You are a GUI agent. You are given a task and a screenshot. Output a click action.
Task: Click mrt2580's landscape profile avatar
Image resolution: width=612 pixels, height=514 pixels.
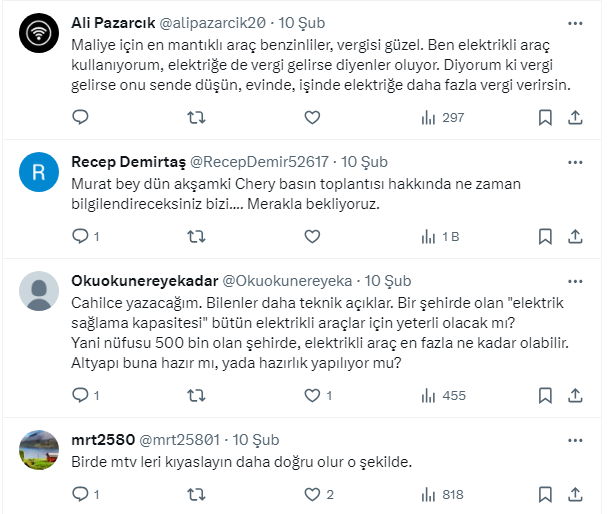tap(39, 452)
